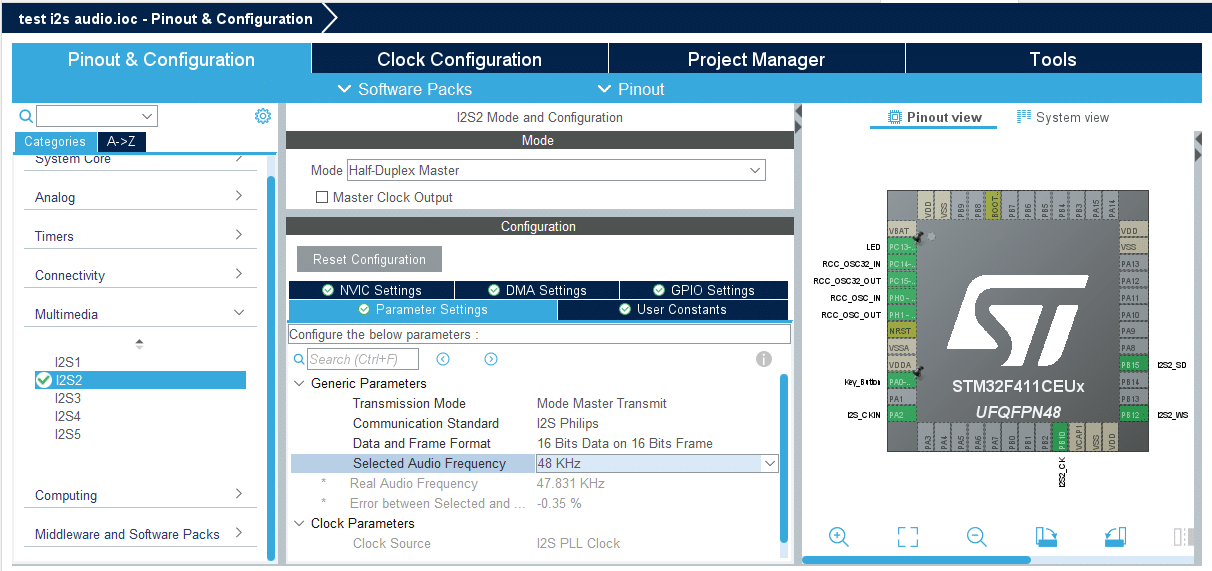Viewport: 1212px width, 571px height.
Task: Switch to the A->Z tab
Action: [x=122, y=142]
